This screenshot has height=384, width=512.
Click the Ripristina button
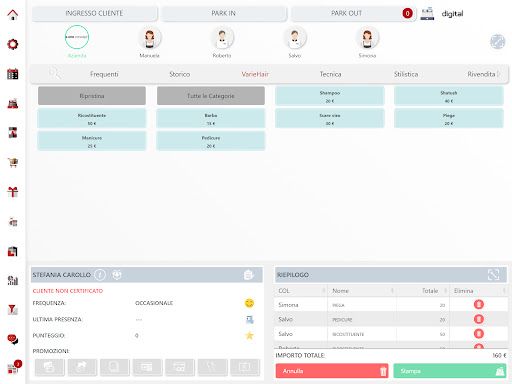coord(92,96)
